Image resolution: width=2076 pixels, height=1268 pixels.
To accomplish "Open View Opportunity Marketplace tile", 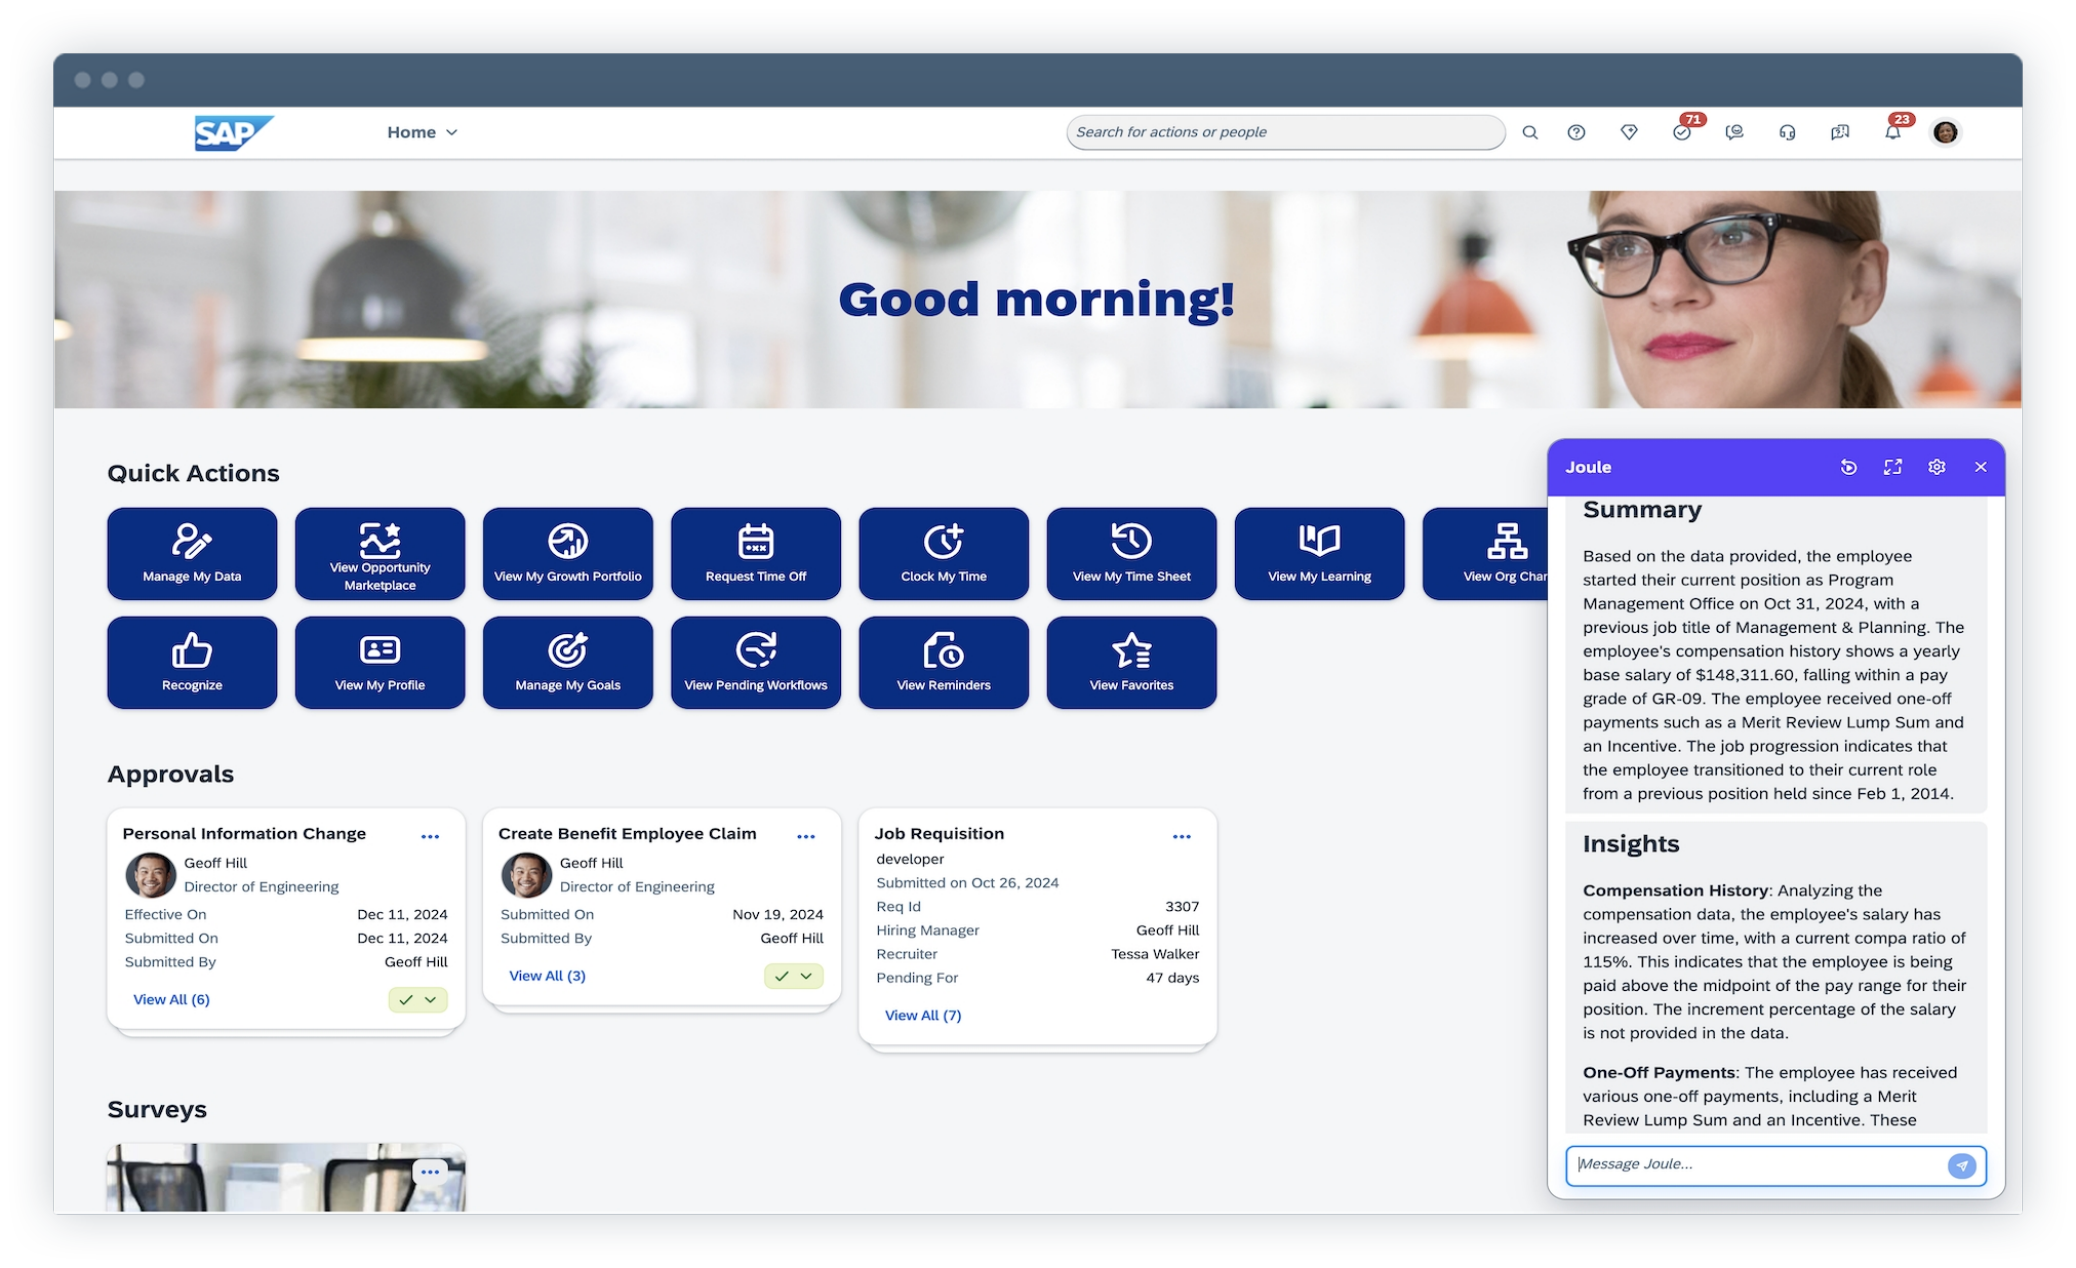I will pos(380,554).
